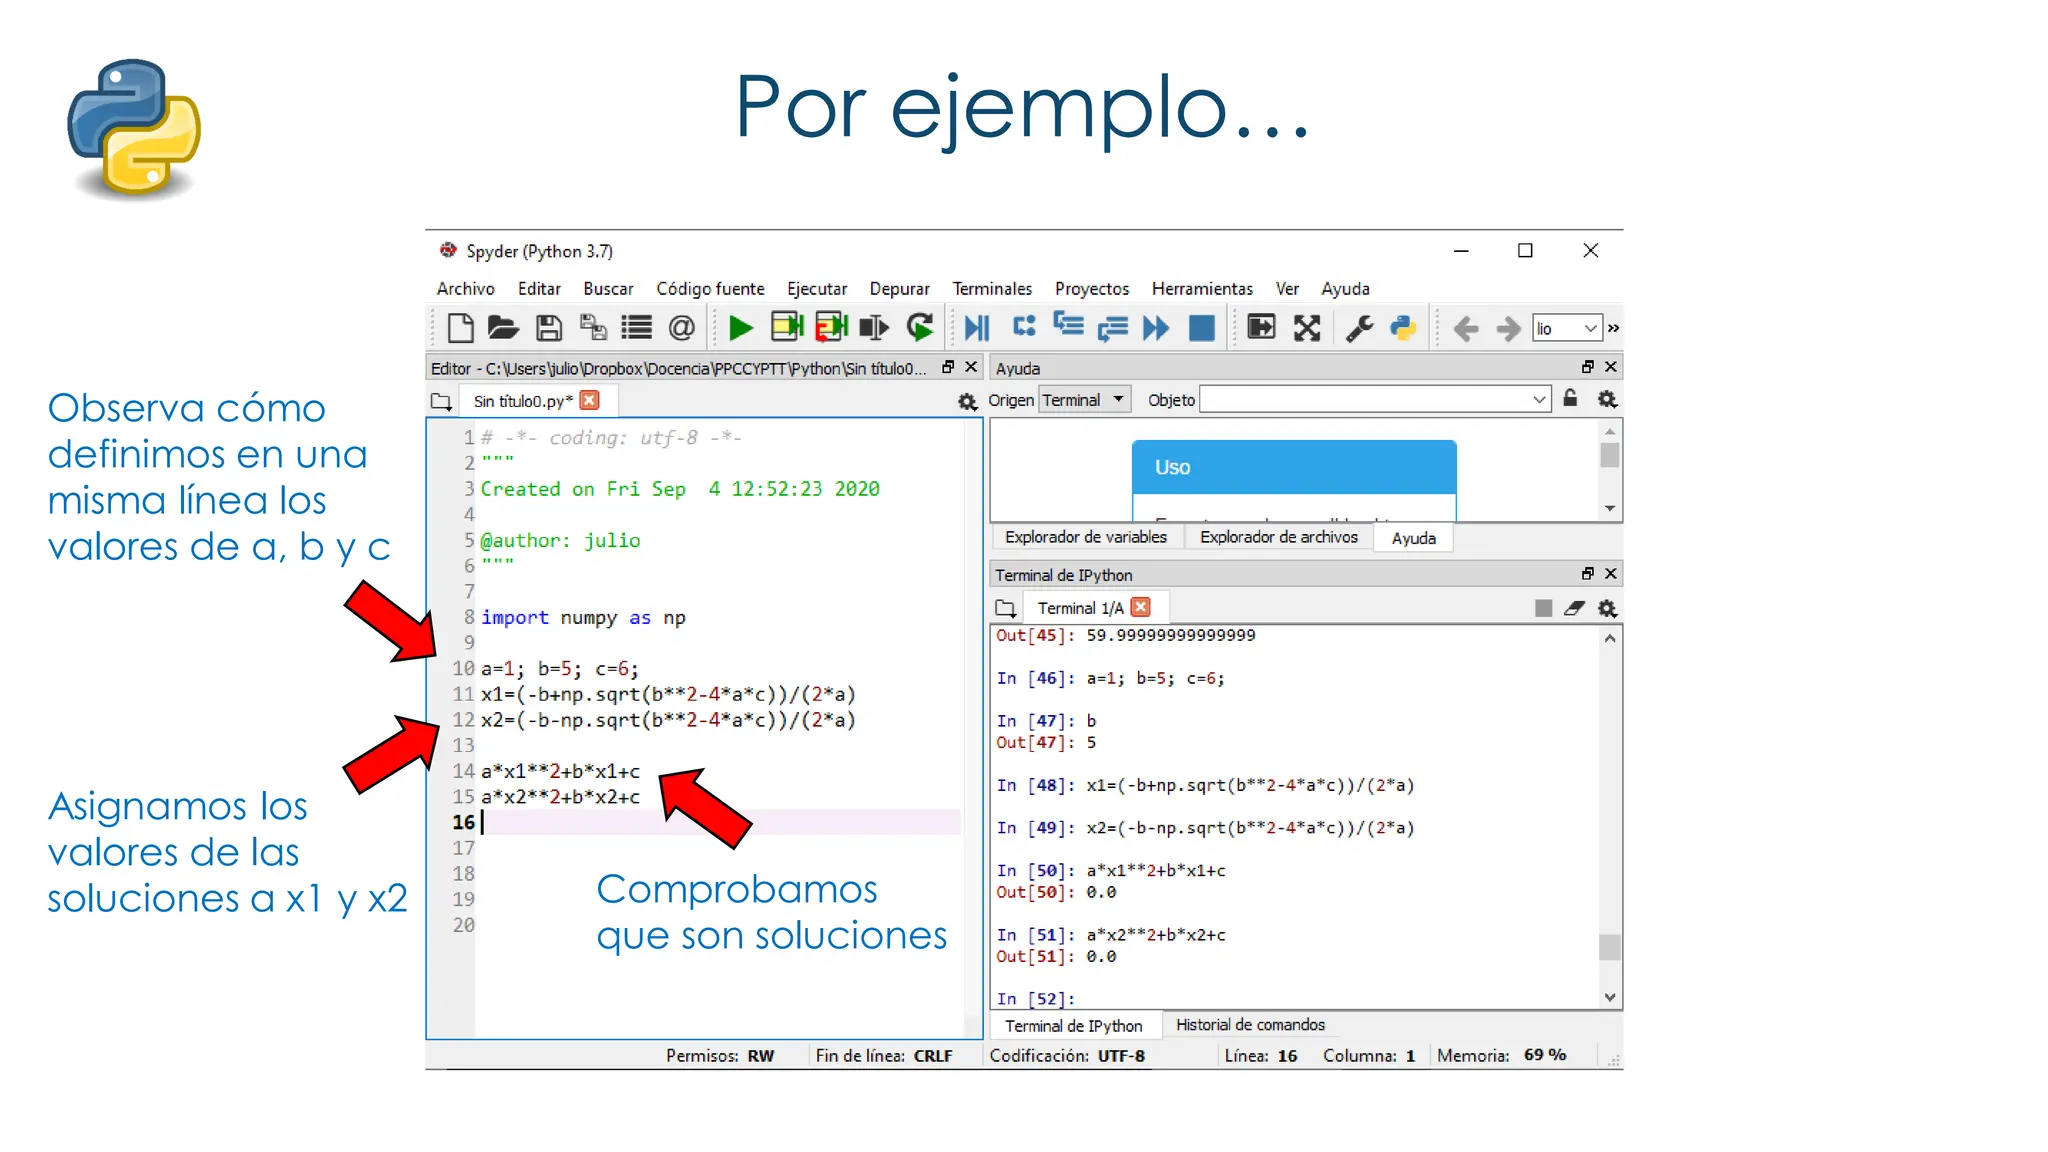Run cell and advance toolbar icon
This screenshot has height=1152, width=2048.
click(x=832, y=327)
